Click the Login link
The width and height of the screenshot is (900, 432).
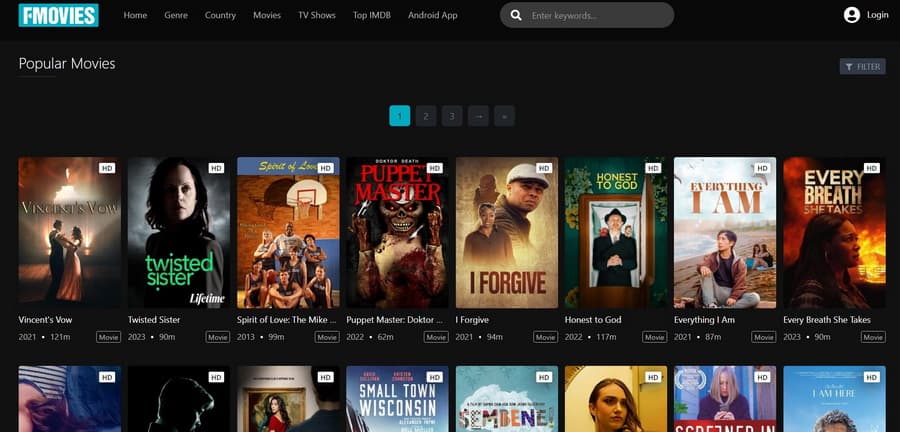coord(878,15)
